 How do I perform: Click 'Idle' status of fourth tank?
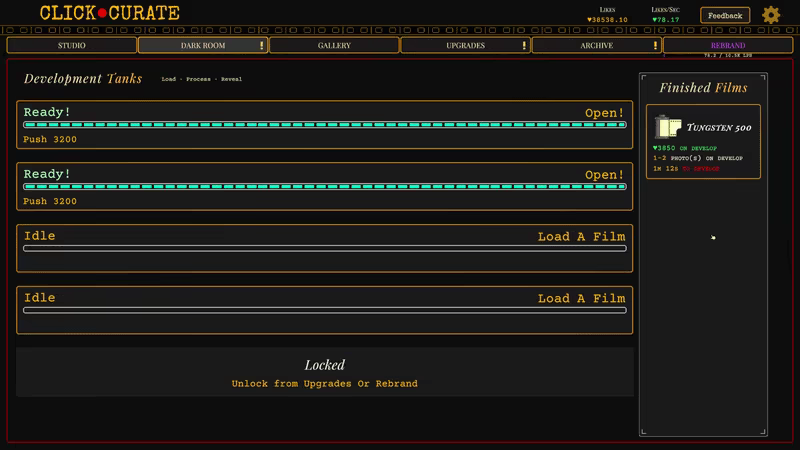point(40,297)
